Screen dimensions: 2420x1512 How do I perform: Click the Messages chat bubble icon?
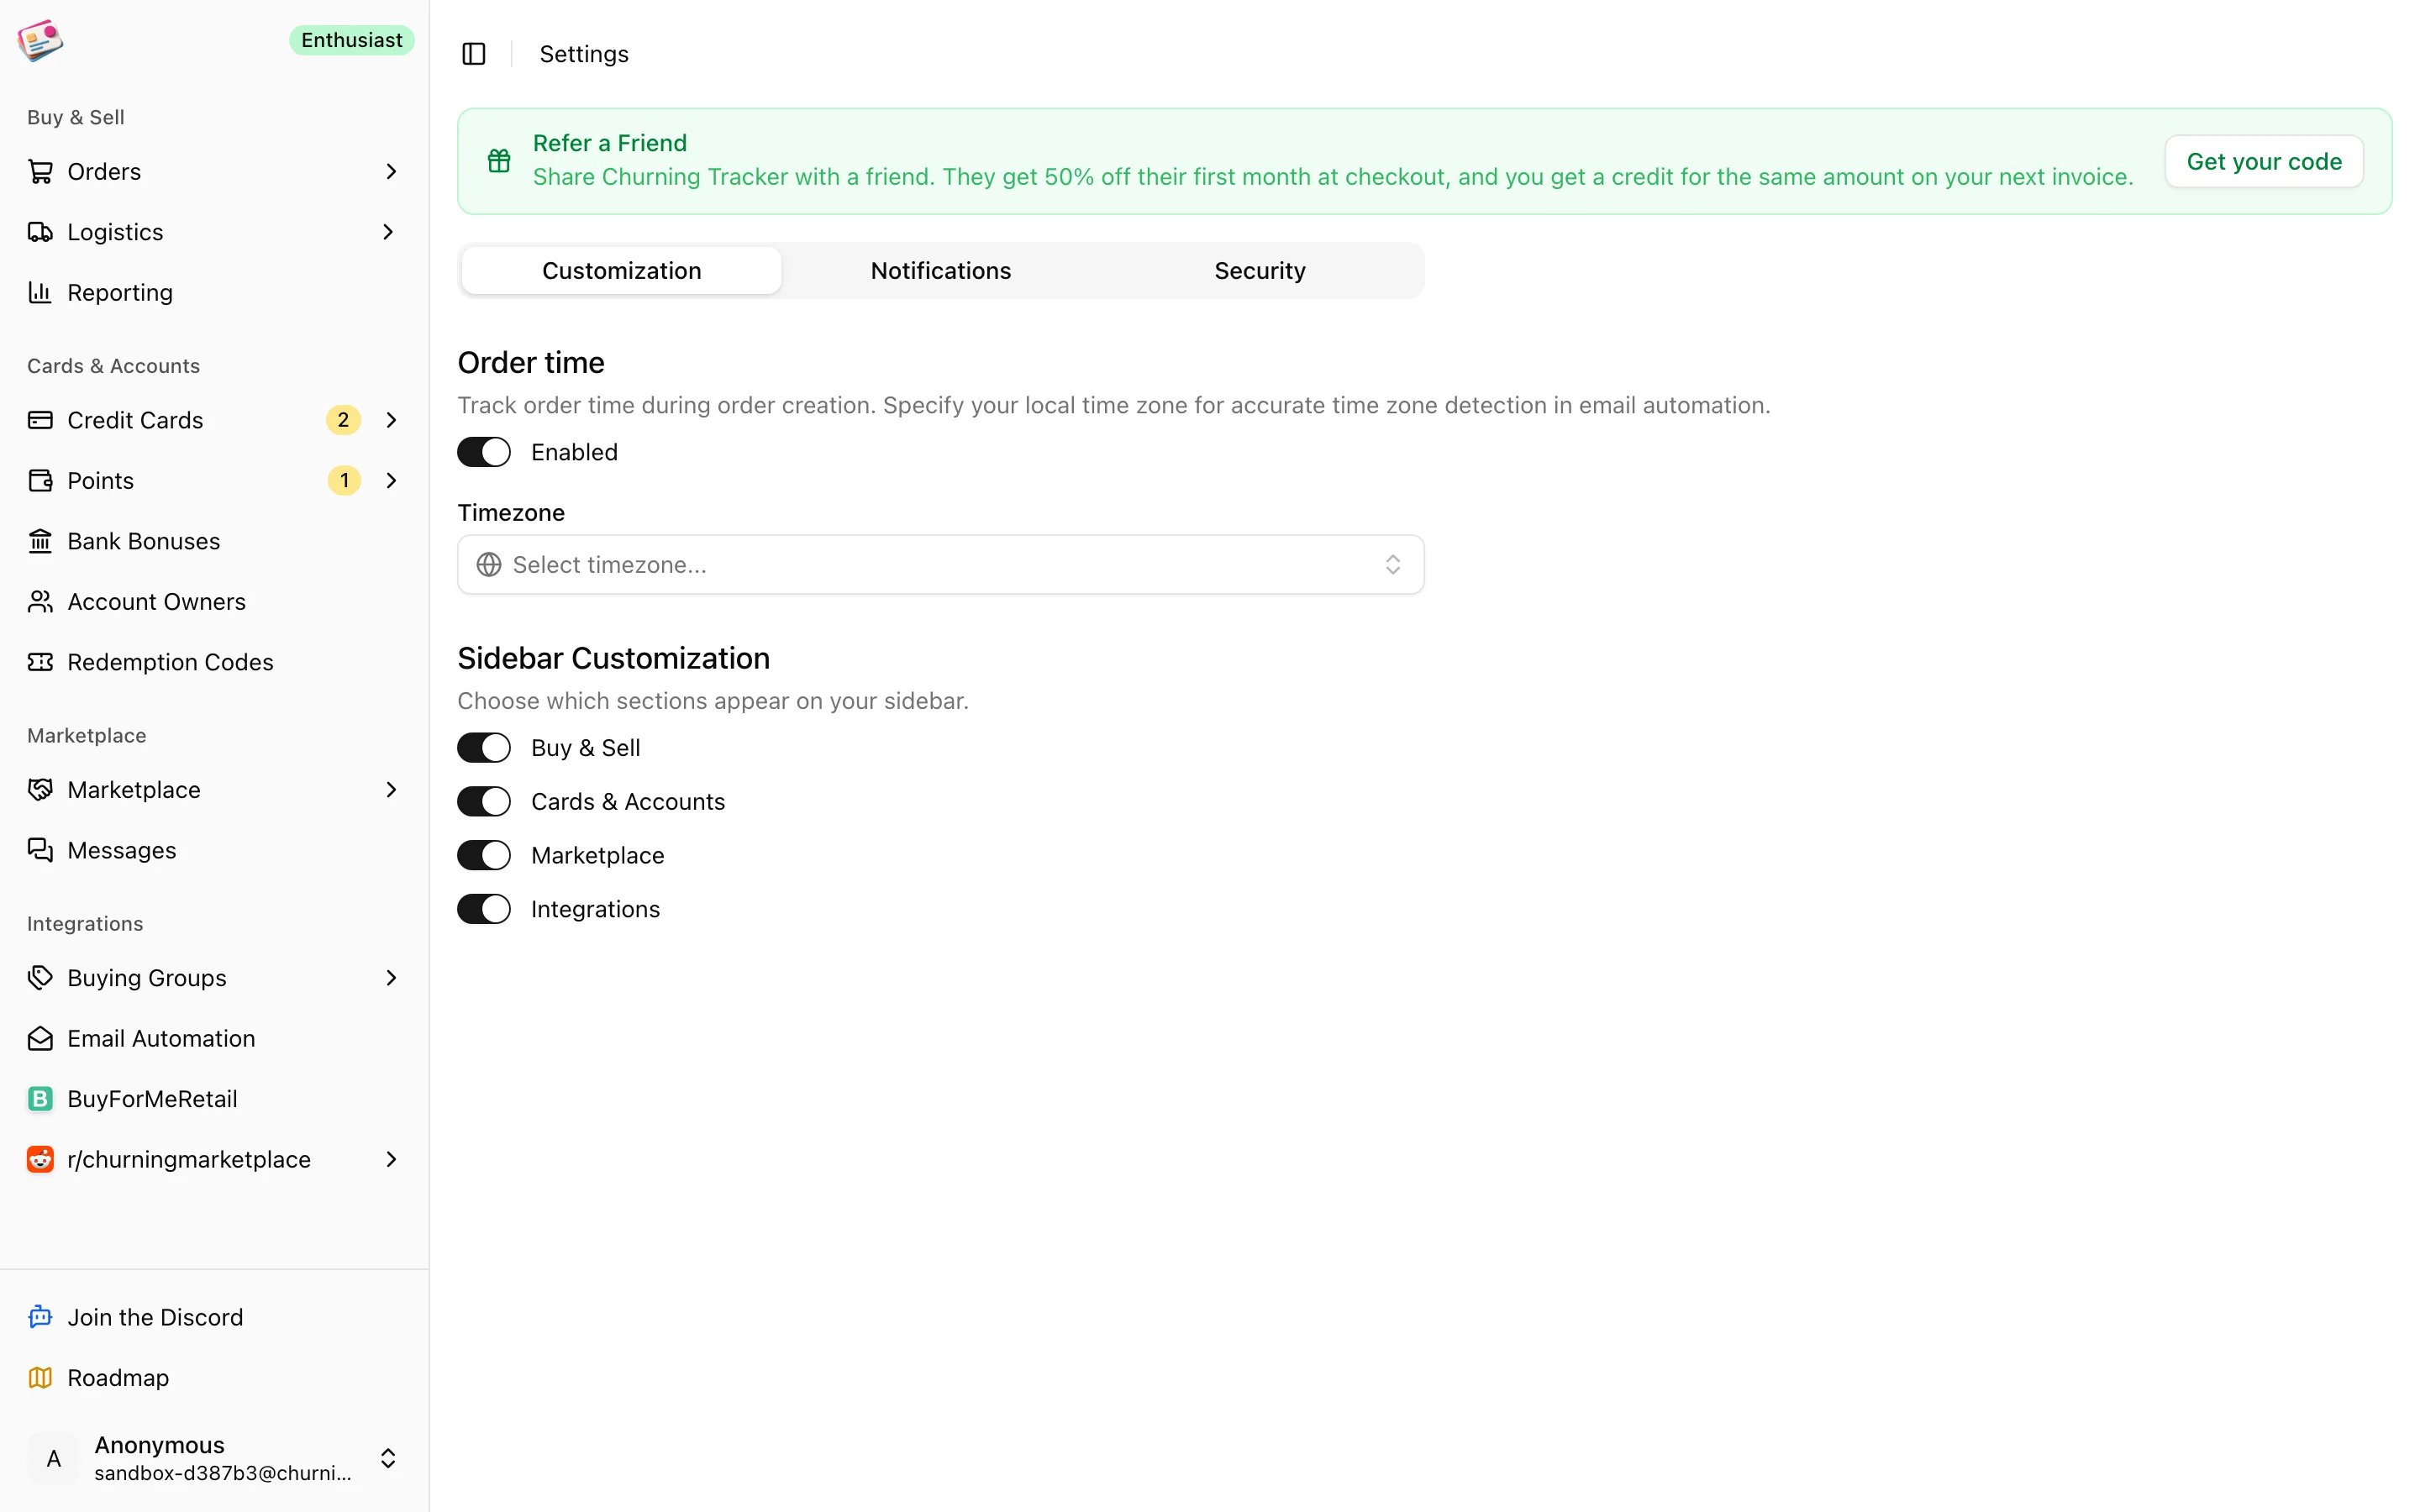[40, 850]
